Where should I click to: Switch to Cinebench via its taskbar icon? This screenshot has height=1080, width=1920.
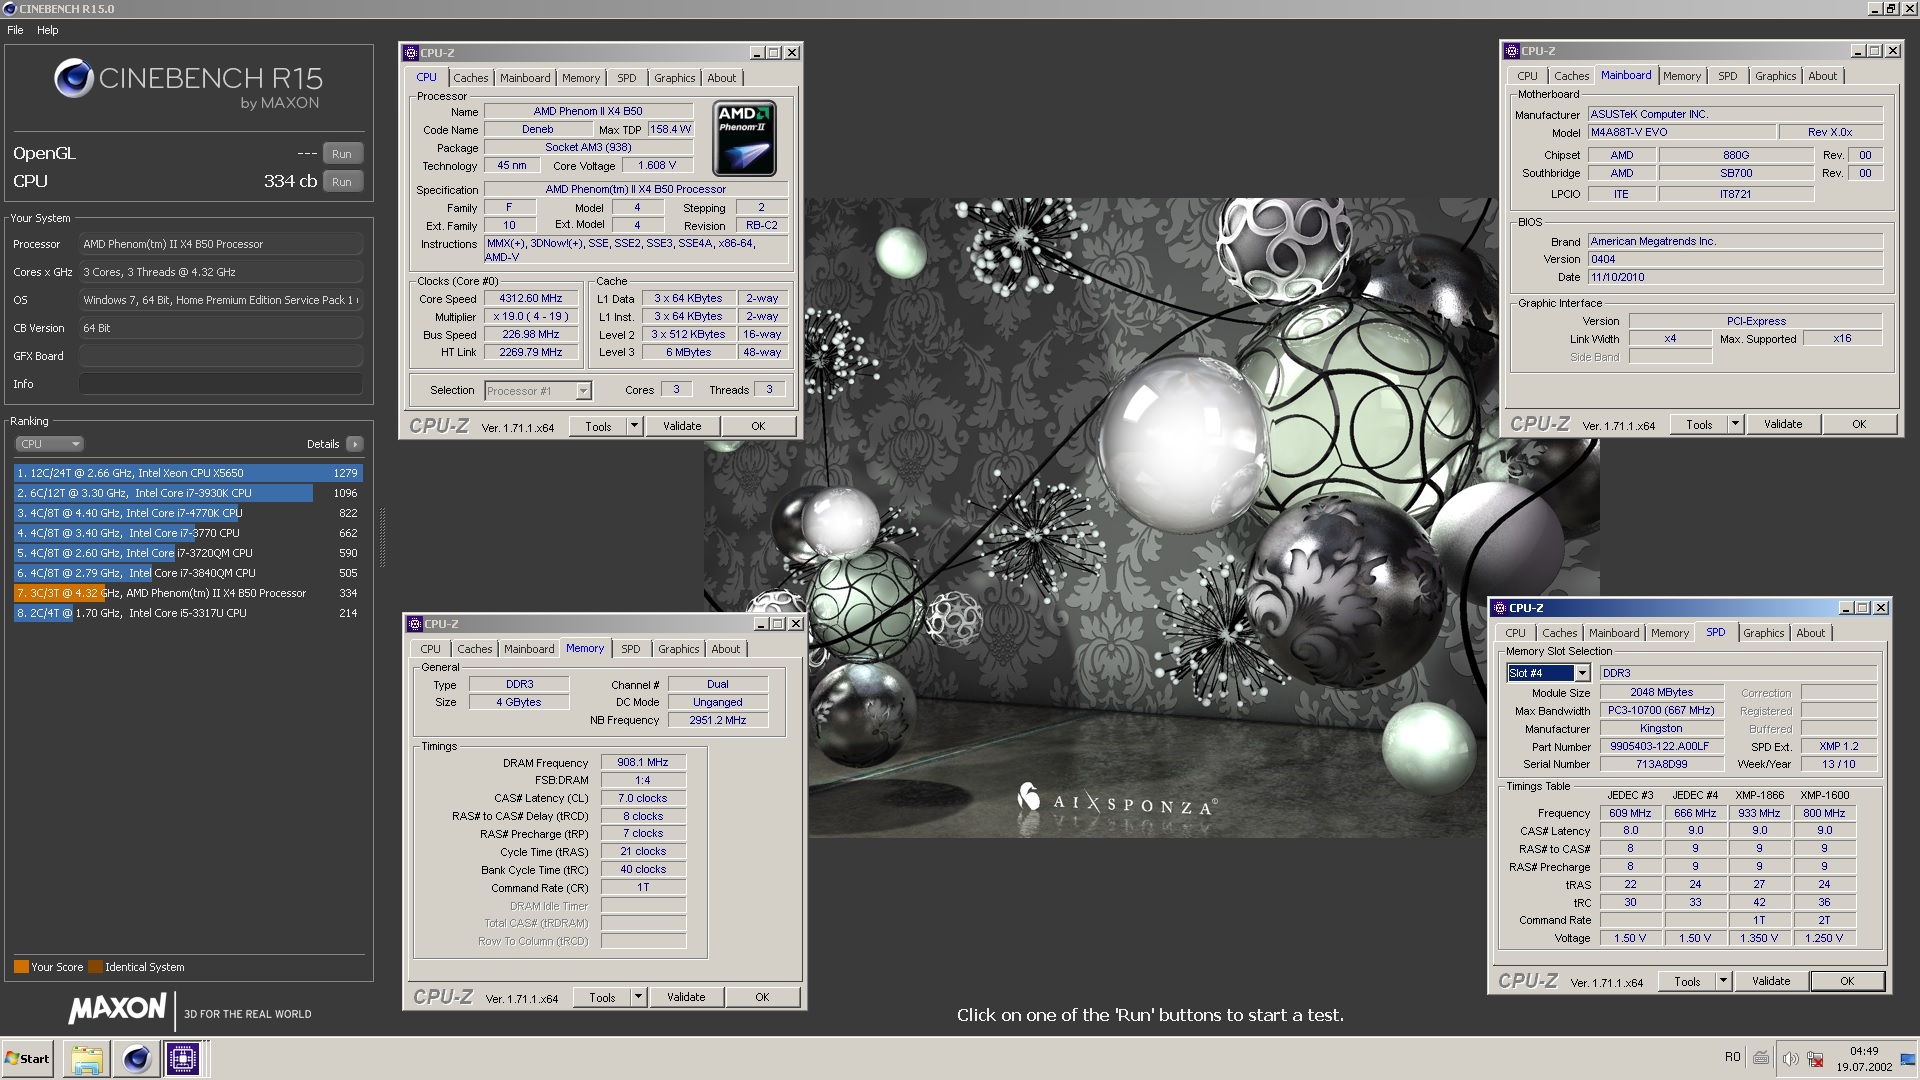(x=136, y=1059)
